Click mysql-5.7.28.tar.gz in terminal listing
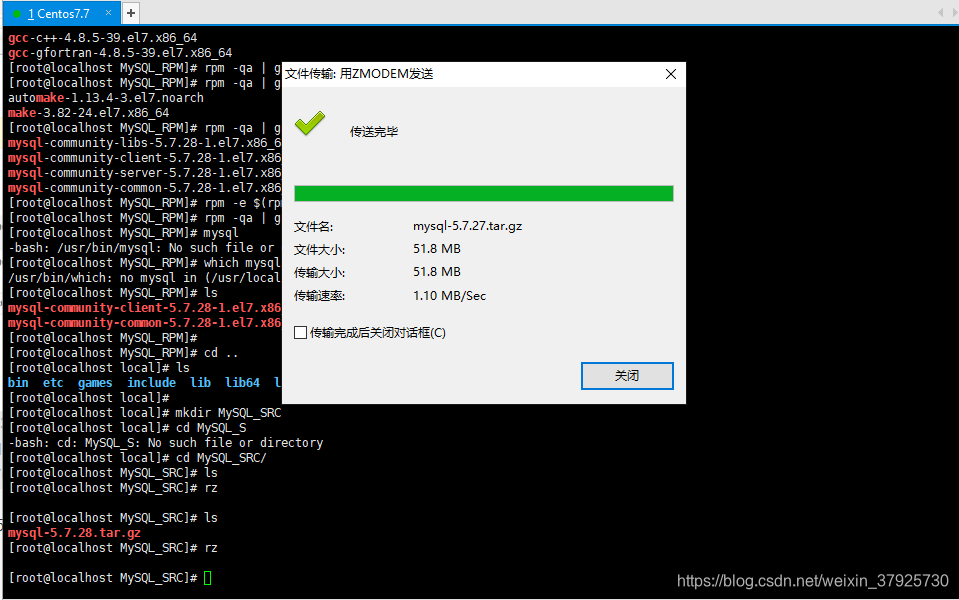 tap(74, 533)
